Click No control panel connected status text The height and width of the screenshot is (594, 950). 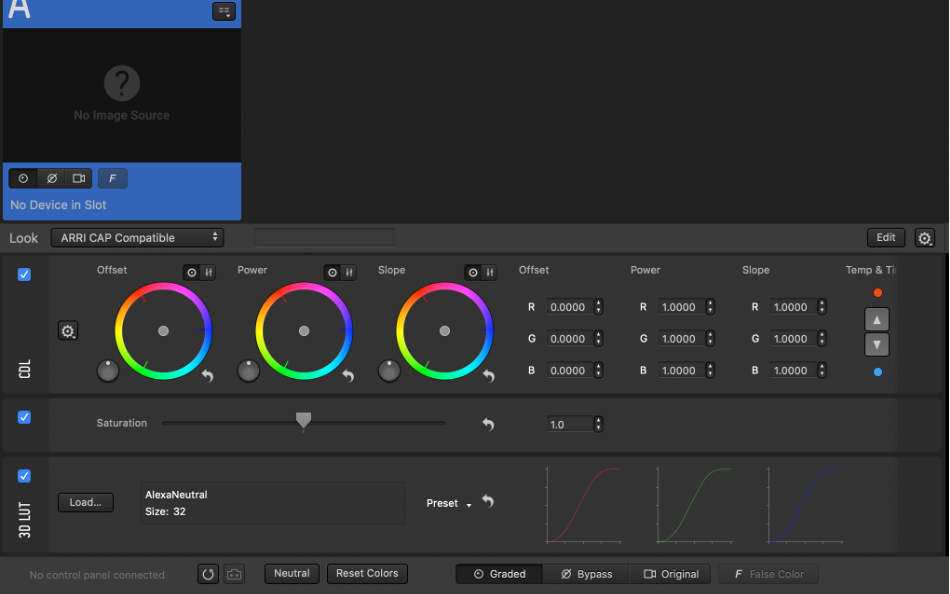[x=97, y=575]
